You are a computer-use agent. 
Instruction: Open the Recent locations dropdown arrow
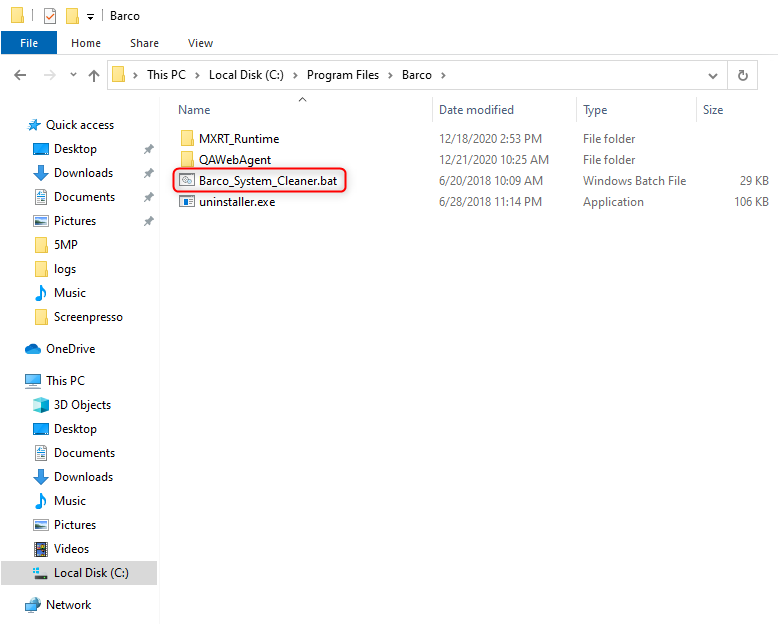coord(73,75)
